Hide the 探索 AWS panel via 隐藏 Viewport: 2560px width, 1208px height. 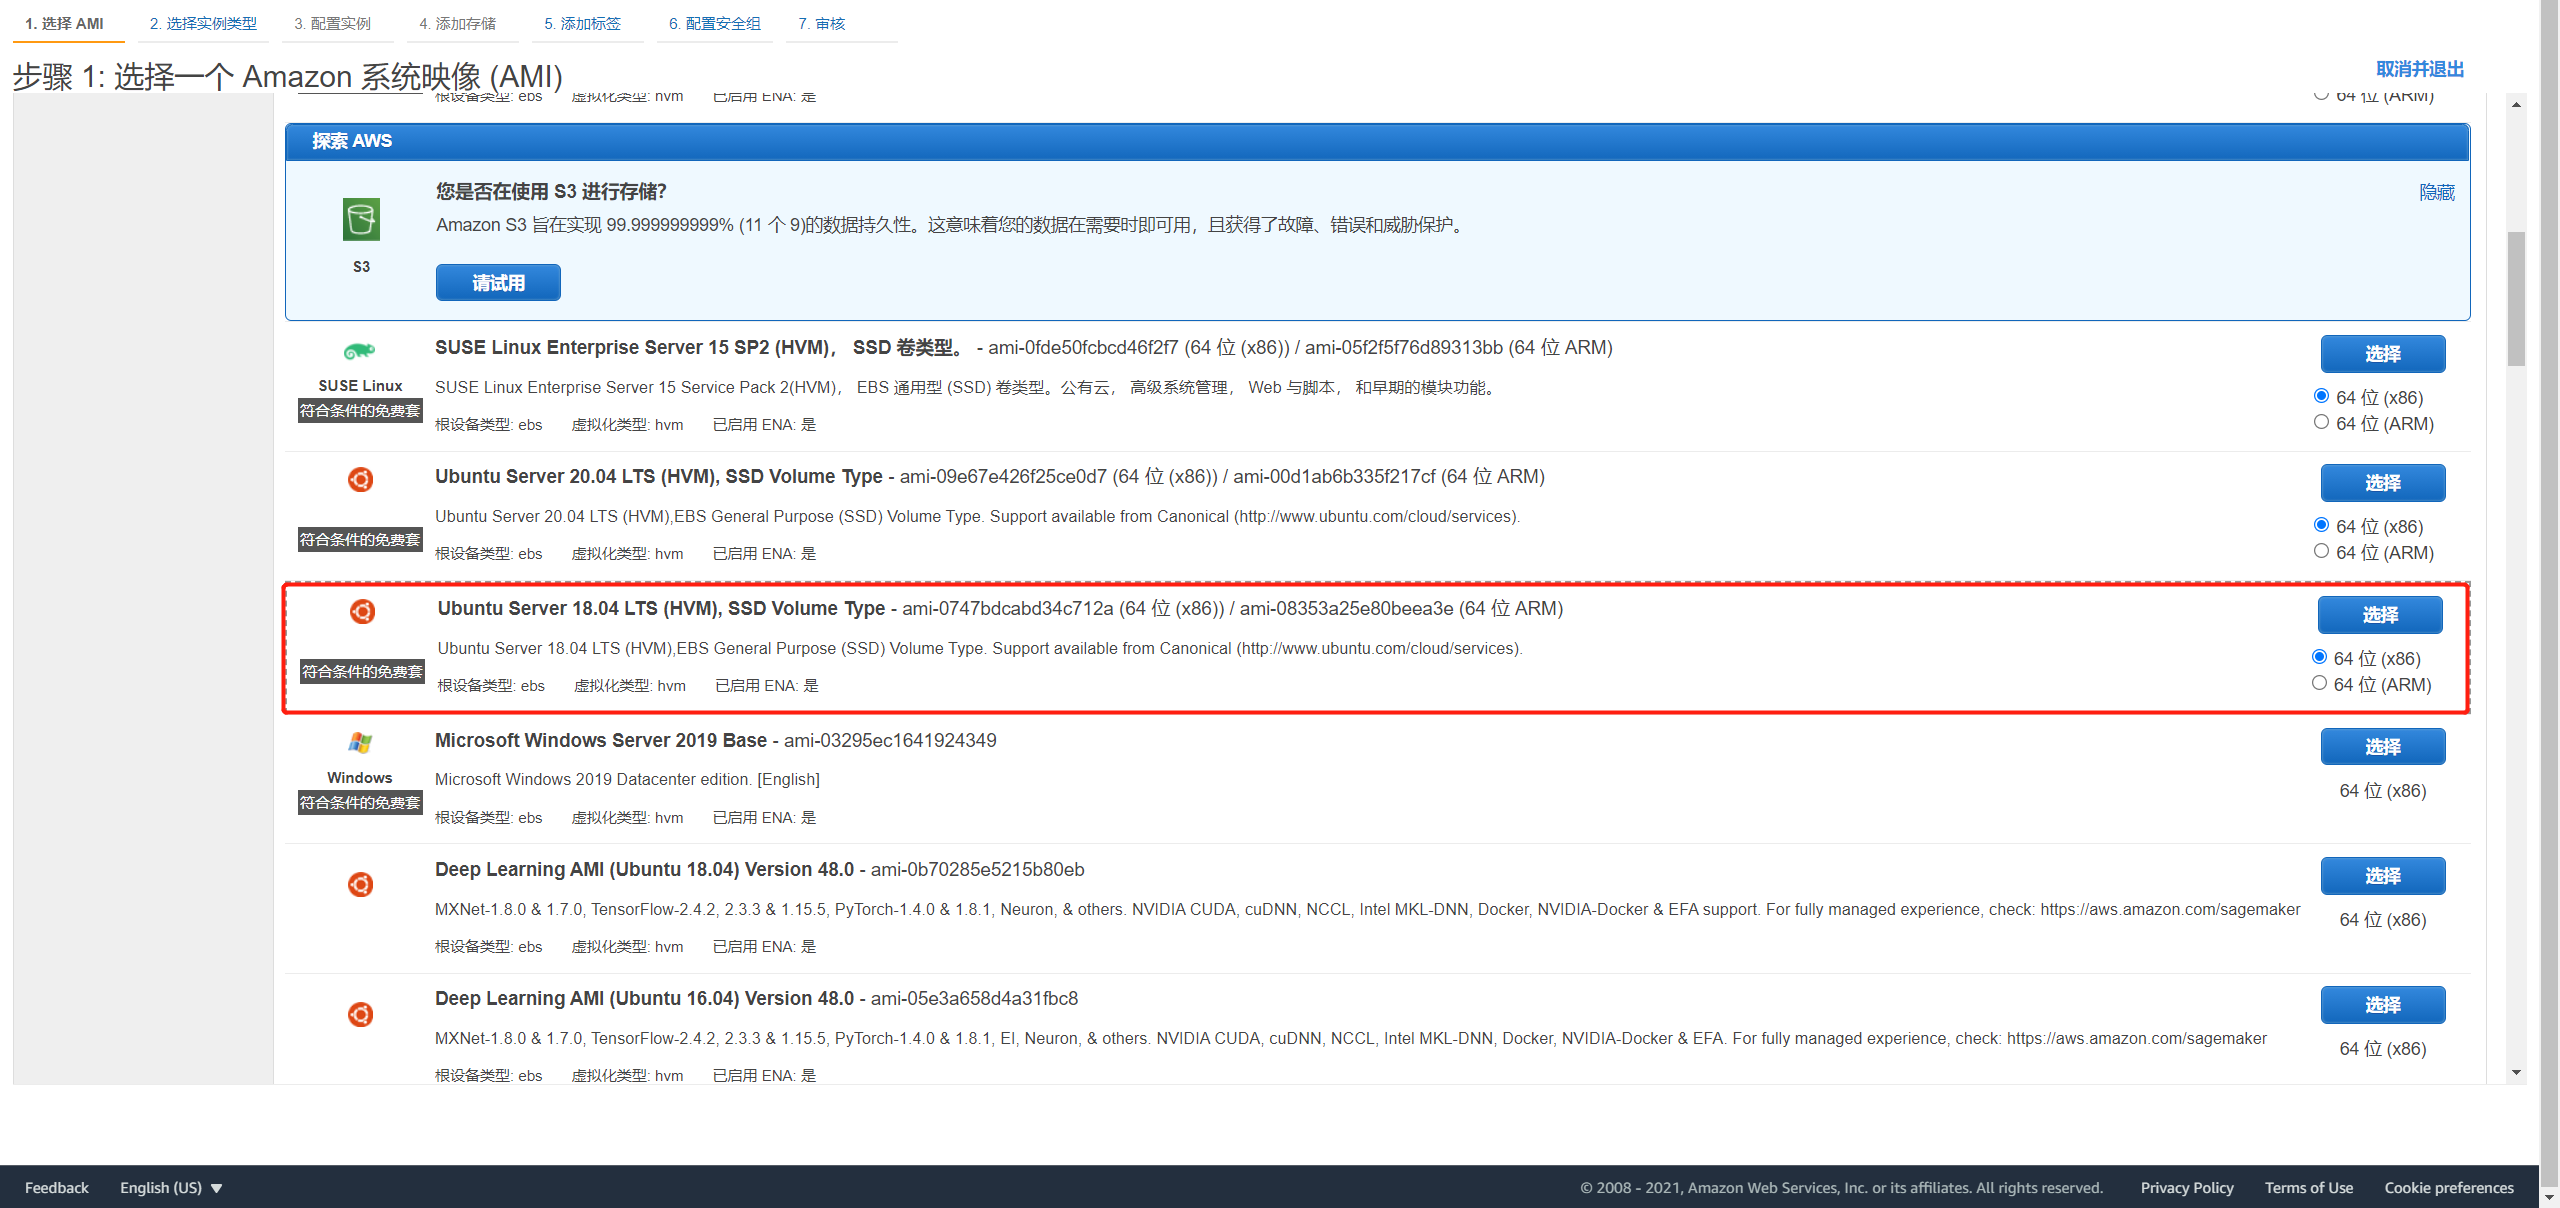pyautogui.click(x=2437, y=192)
